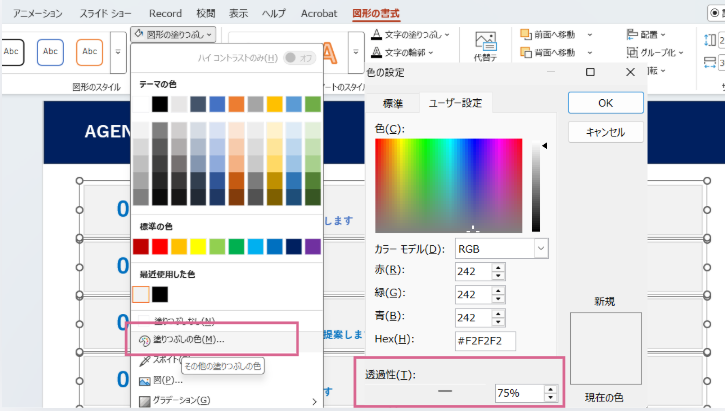Open the カラーモデル RGB combo box
Viewport: 725px width, 411px height.
502,249
